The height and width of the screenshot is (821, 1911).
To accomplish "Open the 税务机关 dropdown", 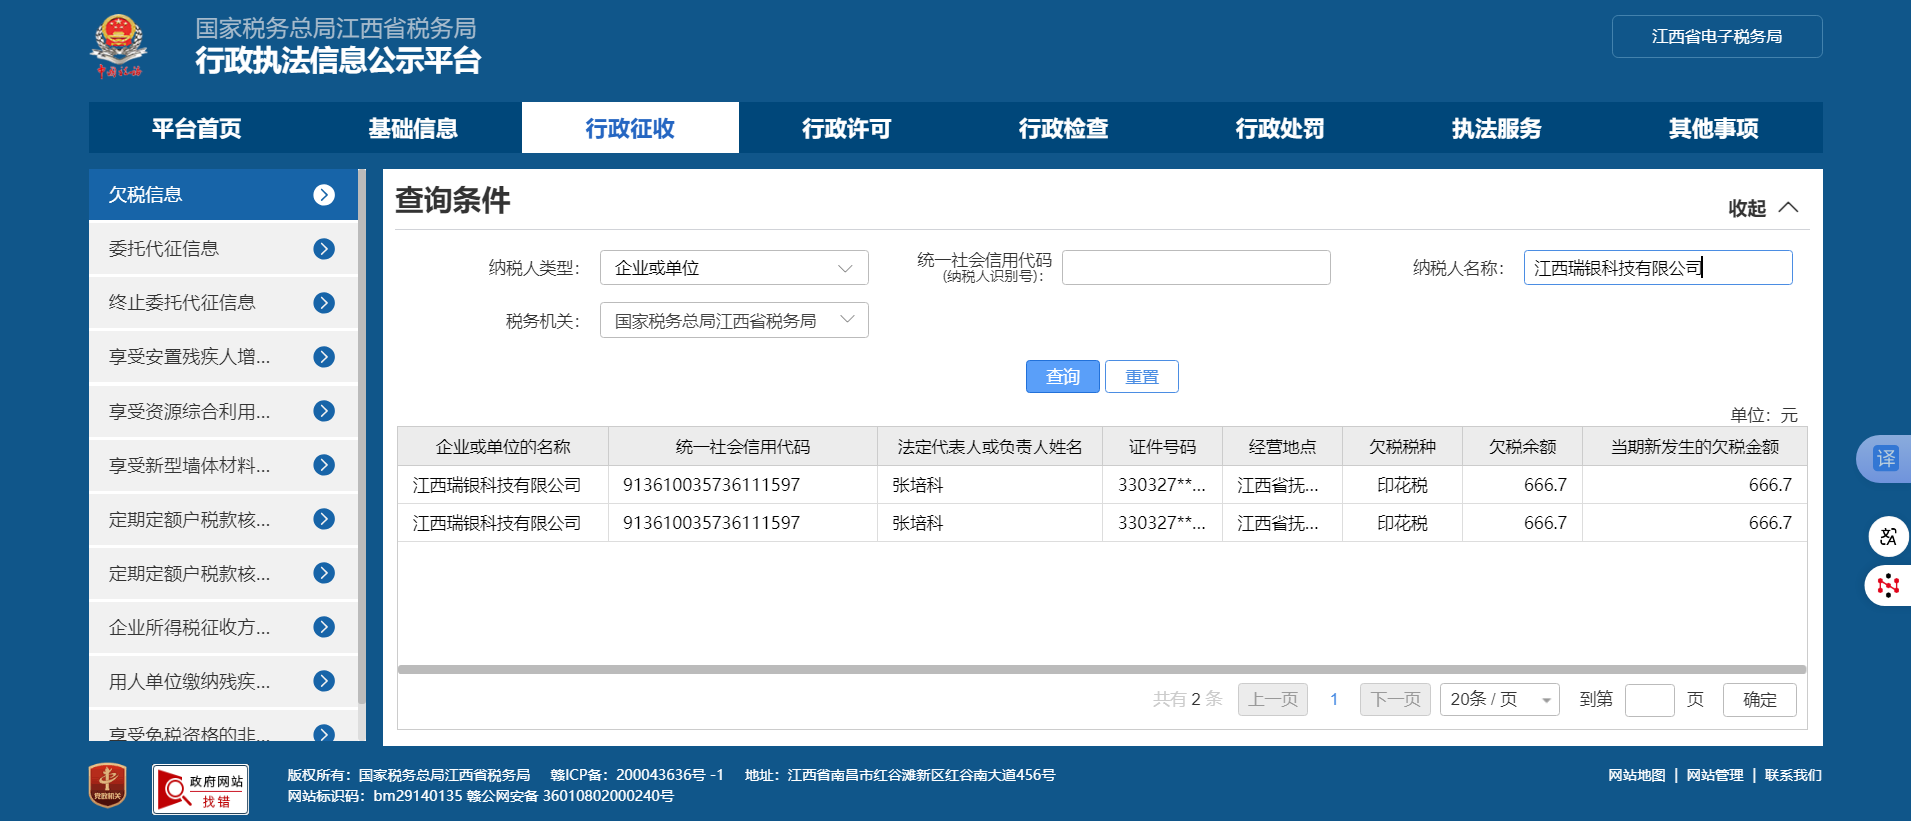I will (x=733, y=321).
